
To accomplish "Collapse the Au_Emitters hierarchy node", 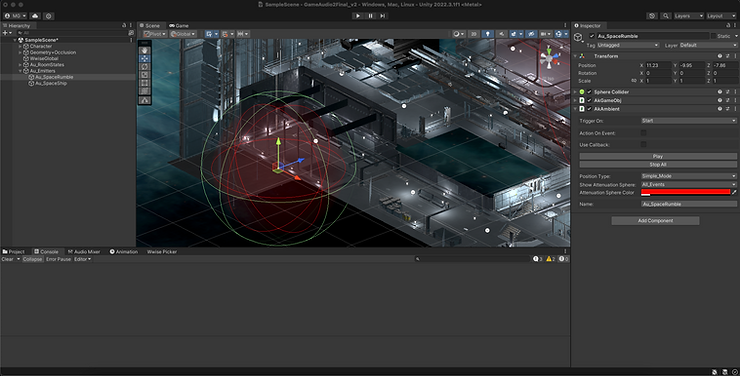I will click(20, 71).
